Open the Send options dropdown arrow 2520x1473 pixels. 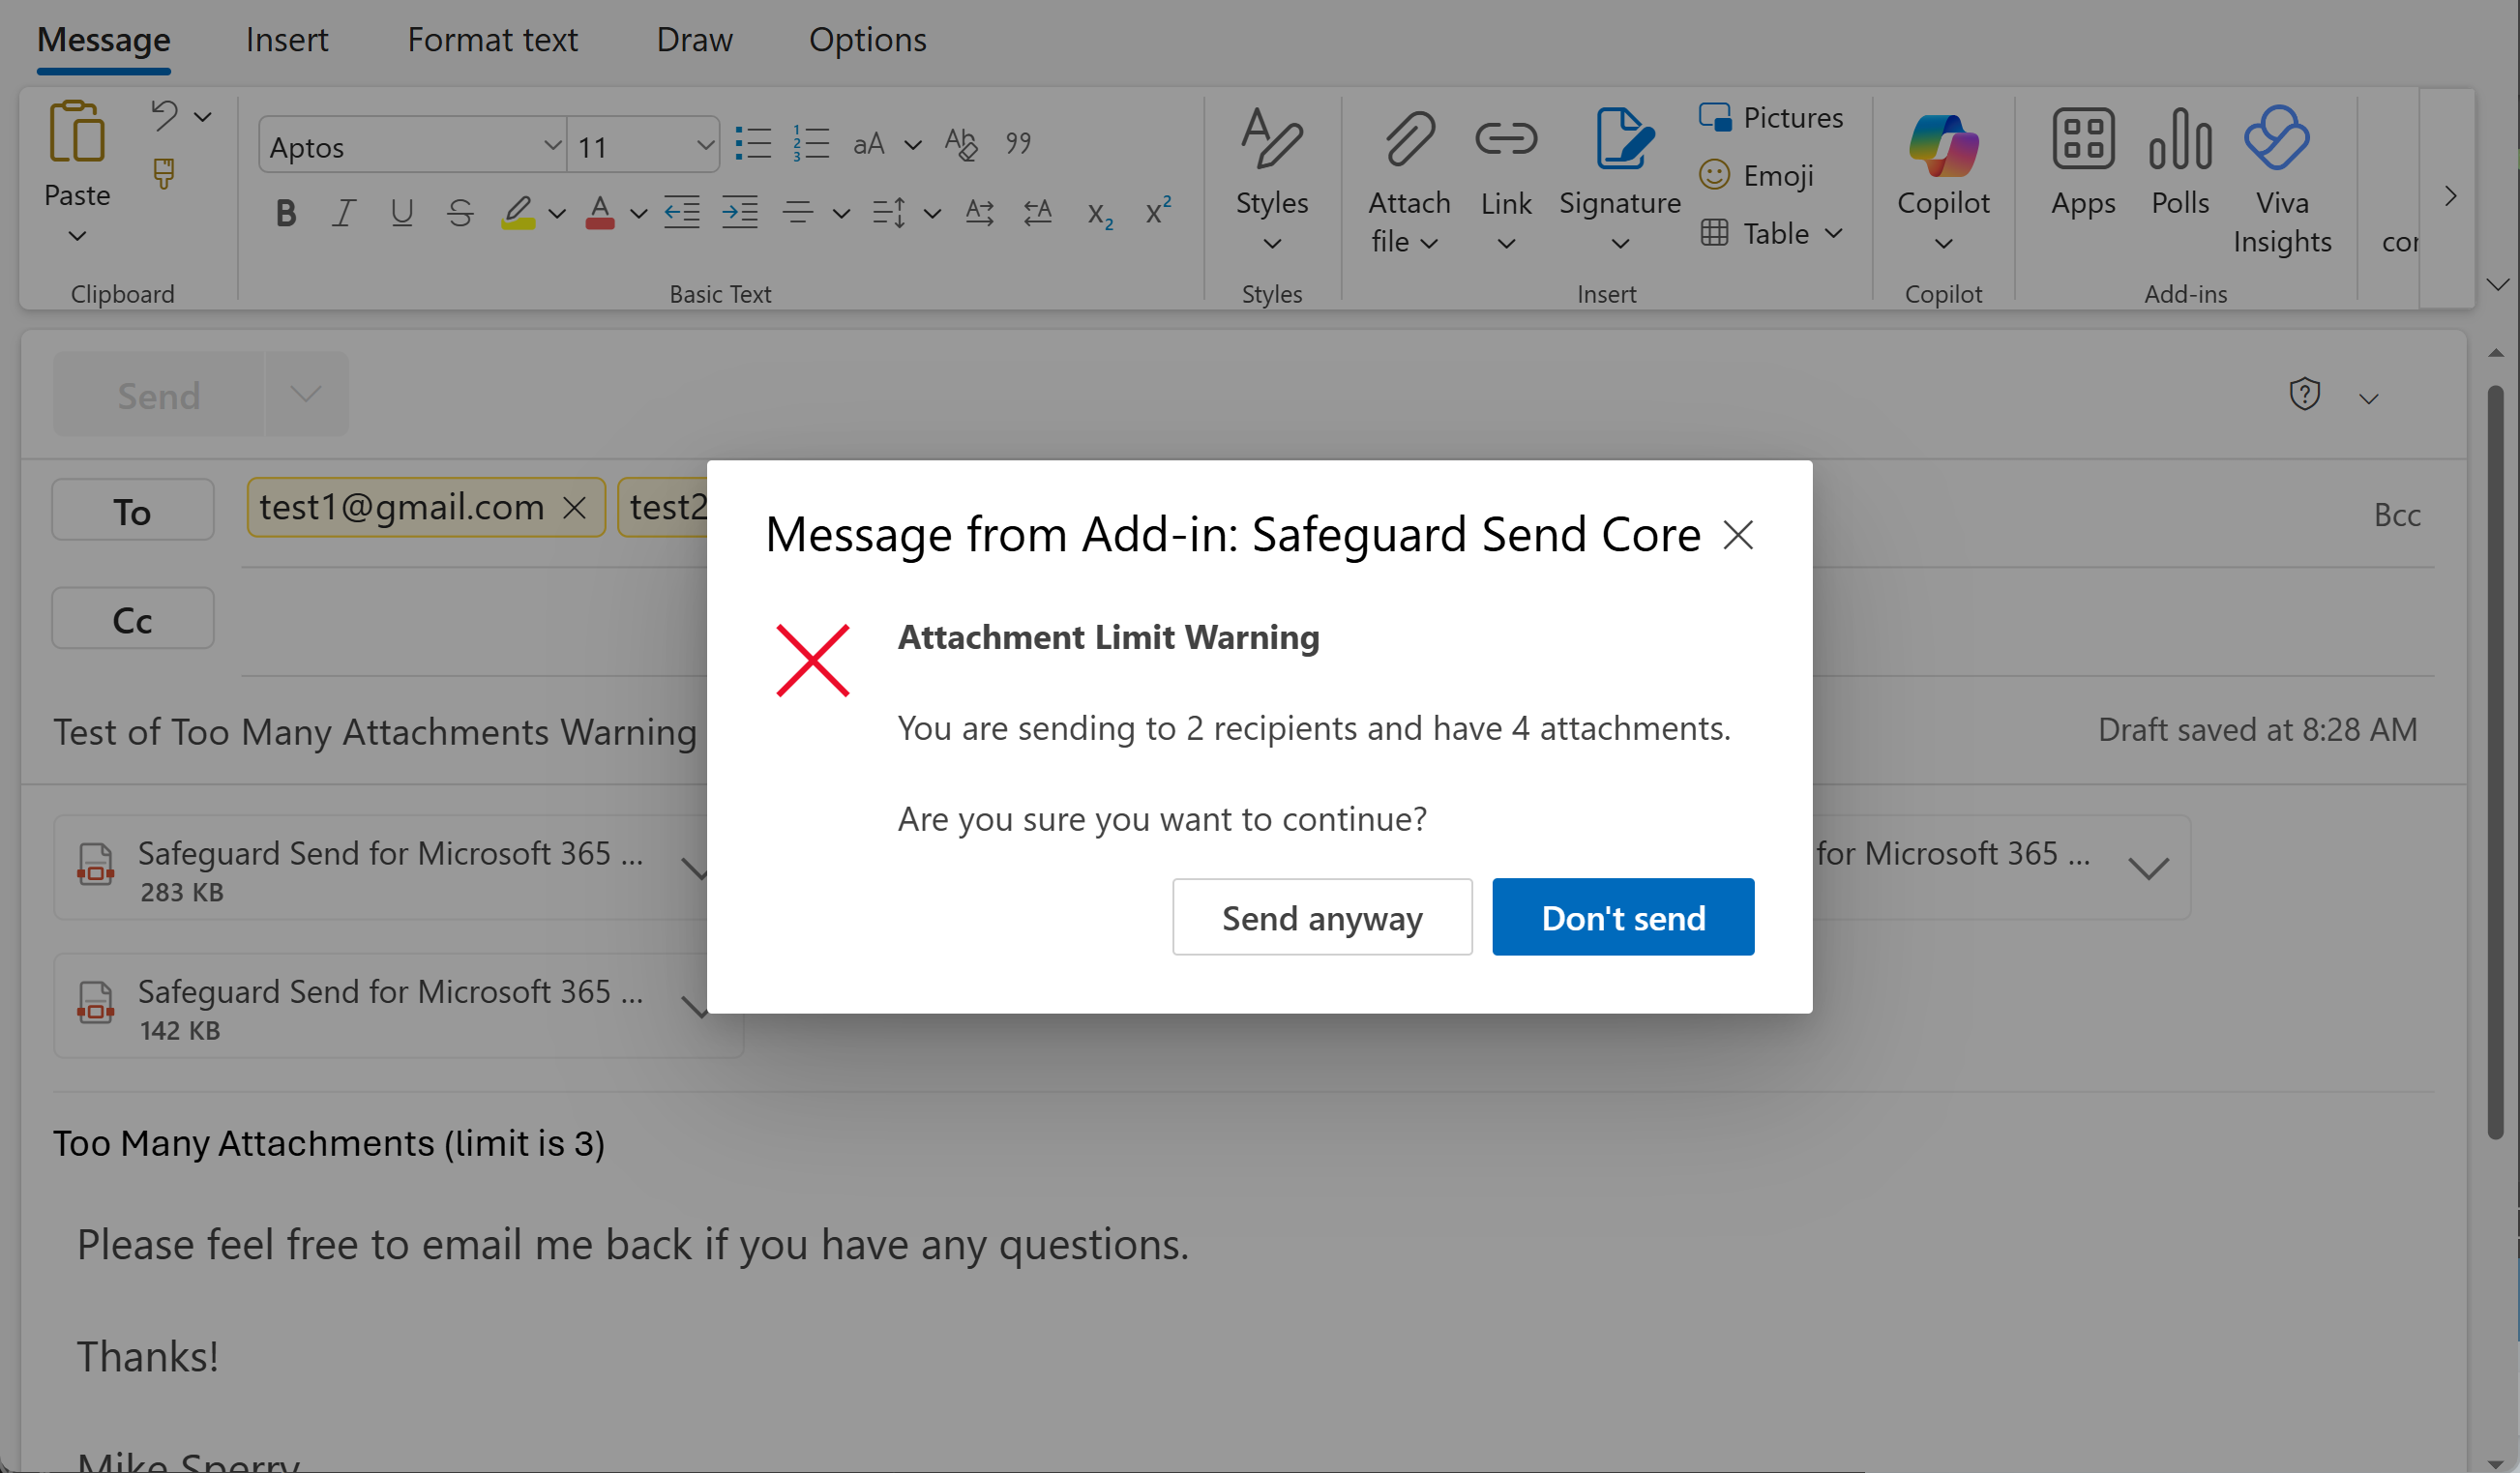click(x=306, y=394)
